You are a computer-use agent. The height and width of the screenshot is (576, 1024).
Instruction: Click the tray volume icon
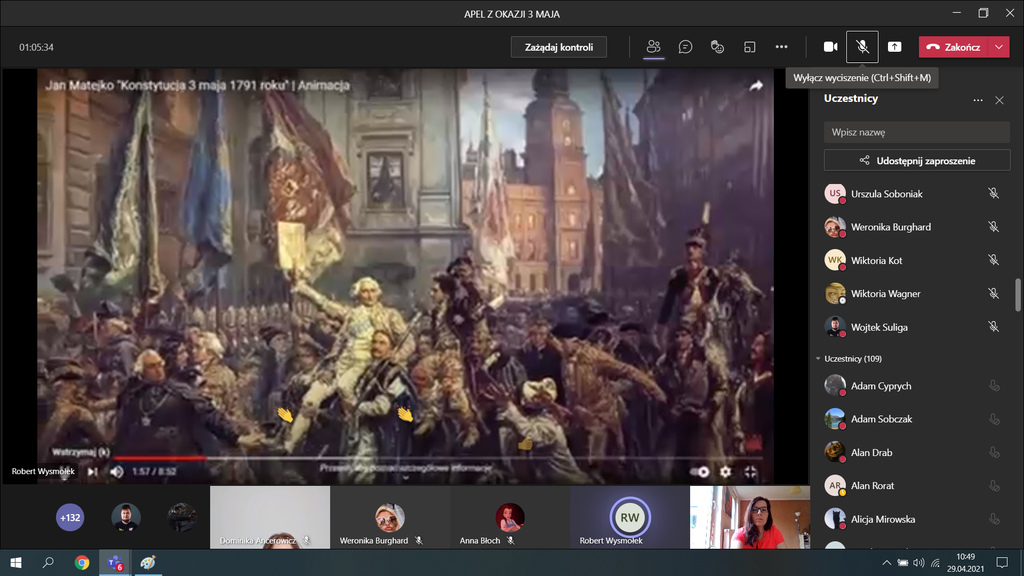[919, 562]
